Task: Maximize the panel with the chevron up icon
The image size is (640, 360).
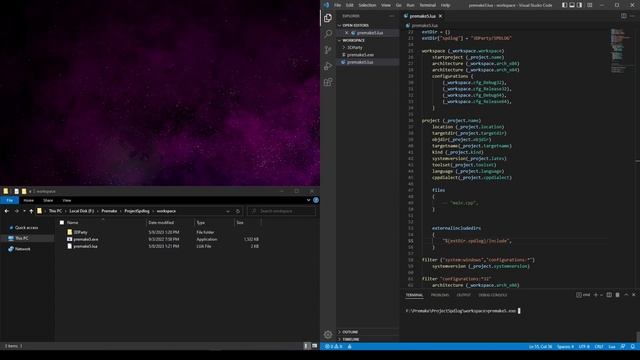Action: click(x=626, y=295)
